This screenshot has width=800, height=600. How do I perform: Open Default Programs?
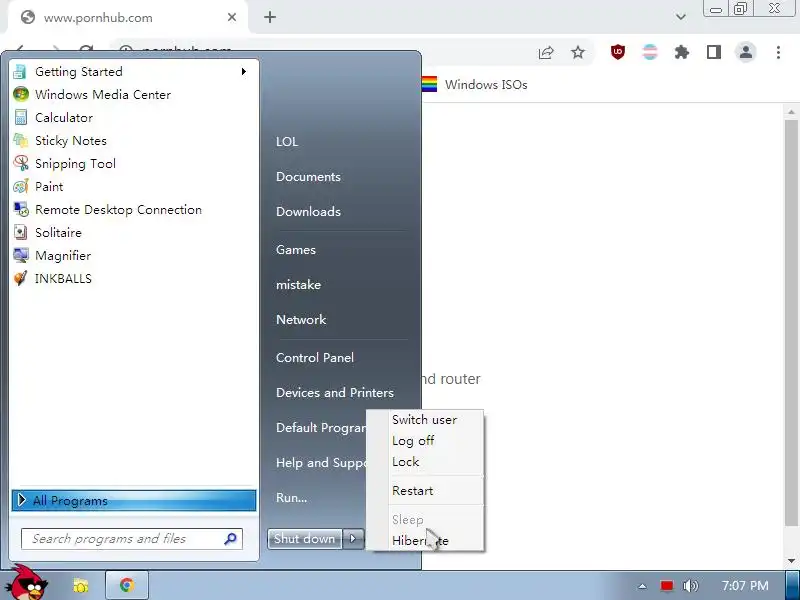click(320, 428)
